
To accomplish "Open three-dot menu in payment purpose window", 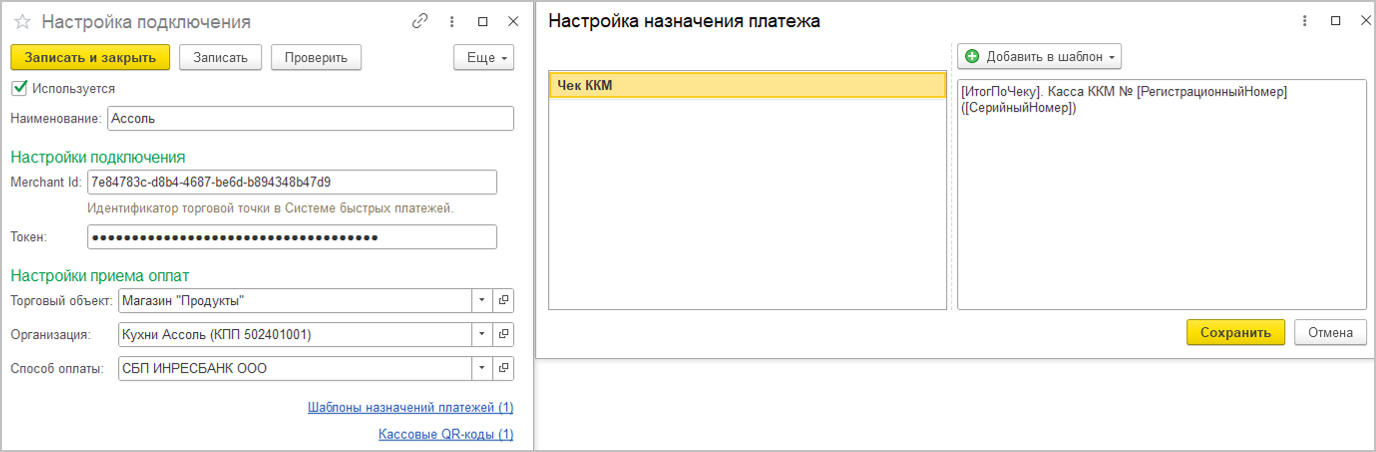I will [1304, 21].
